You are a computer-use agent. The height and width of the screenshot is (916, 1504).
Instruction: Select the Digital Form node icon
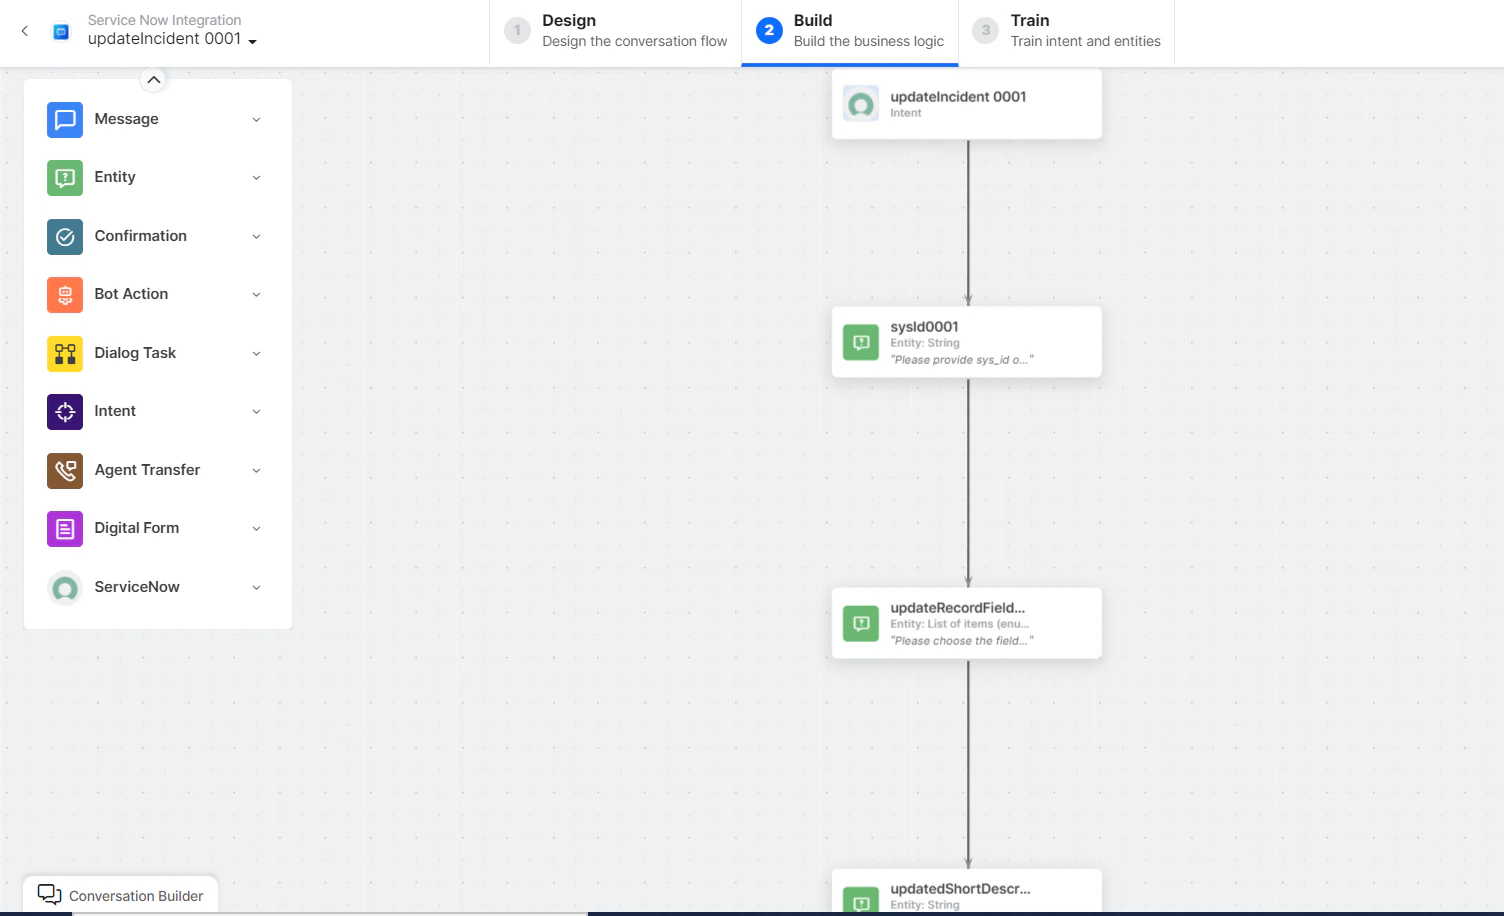[64, 528]
